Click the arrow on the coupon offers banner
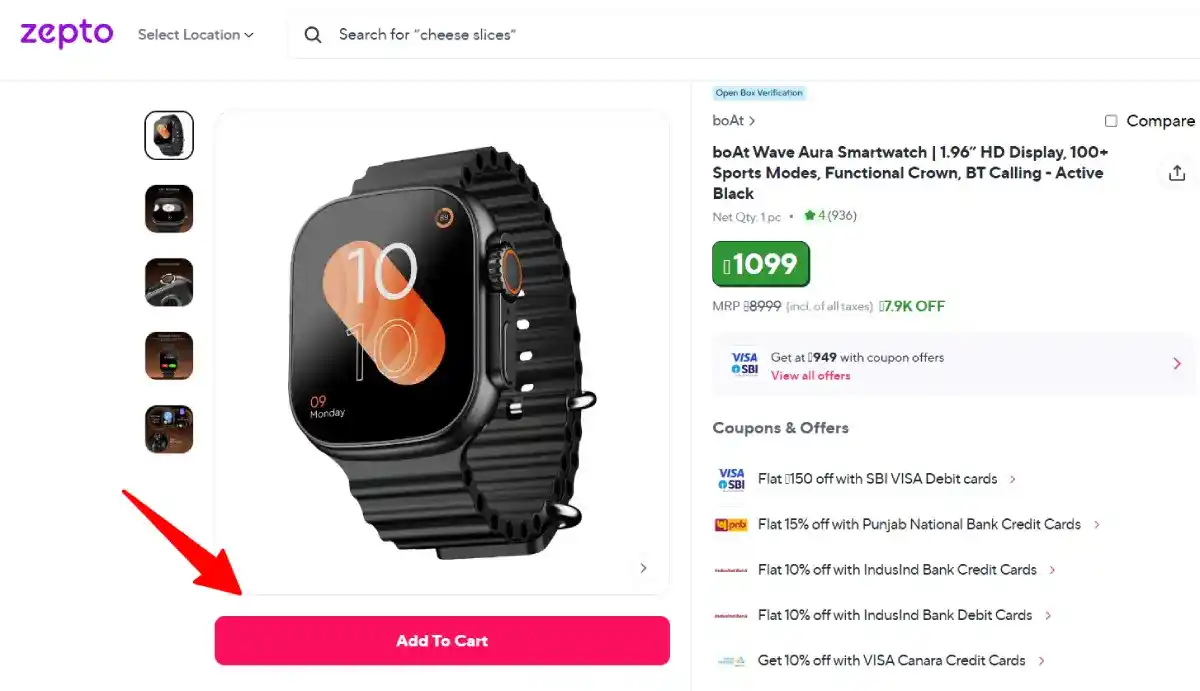The width and height of the screenshot is (1200, 691). (x=1178, y=363)
